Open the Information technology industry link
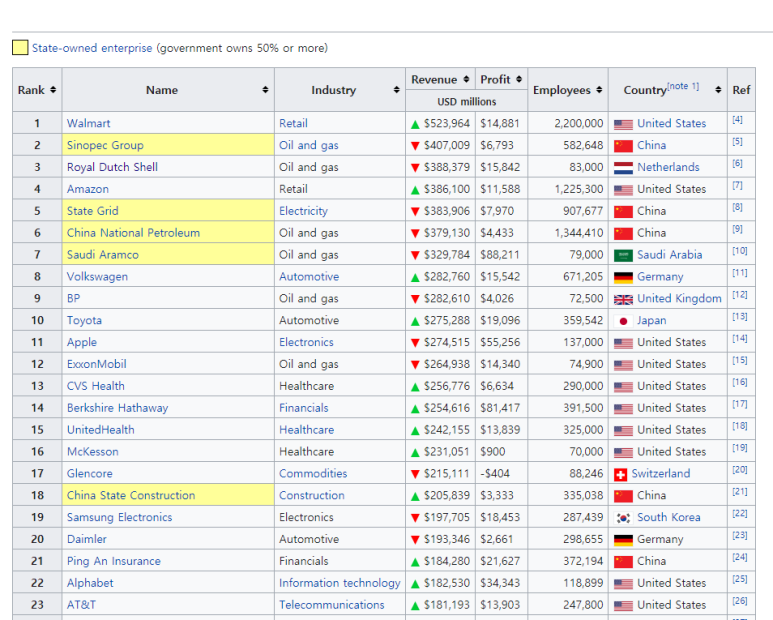 click(340, 583)
